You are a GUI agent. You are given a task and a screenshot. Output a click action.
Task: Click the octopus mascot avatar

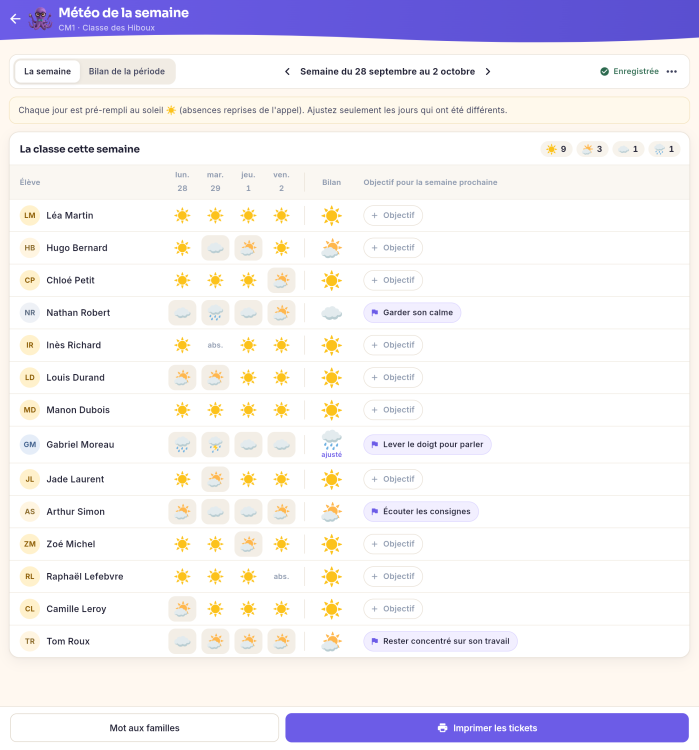pyautogui.click(x=40, y=19)
